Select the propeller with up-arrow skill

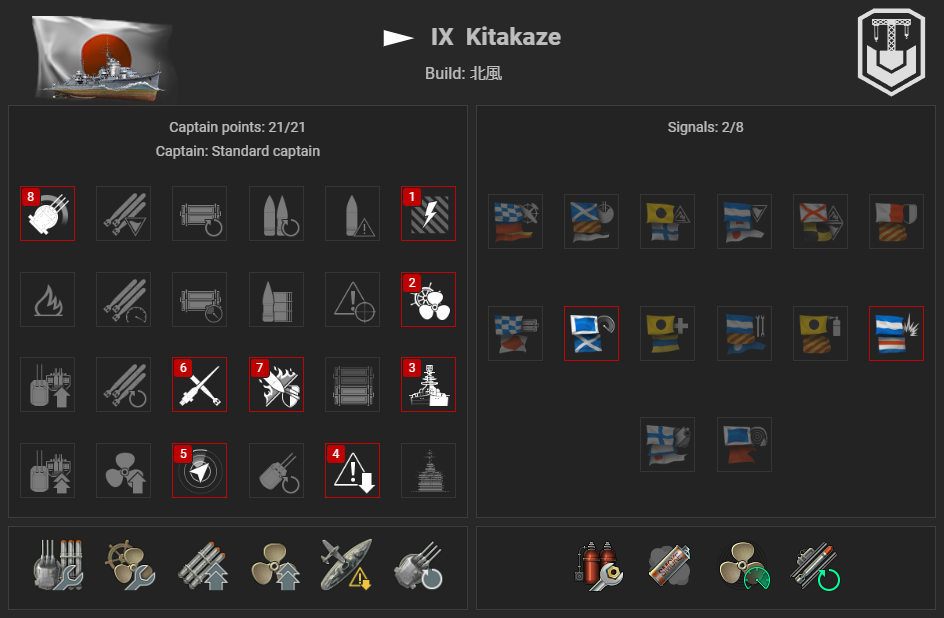point(123,471)
